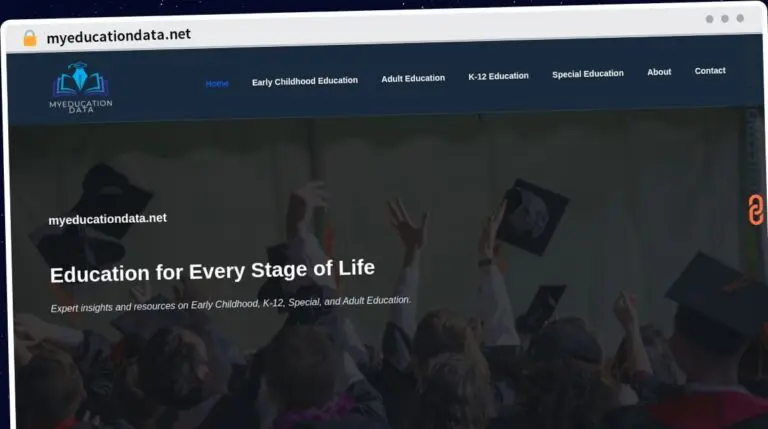The width and height of the screenshot is (768, 429).
Task: Click the orange padlock security icon
Action: click(30, 38)
